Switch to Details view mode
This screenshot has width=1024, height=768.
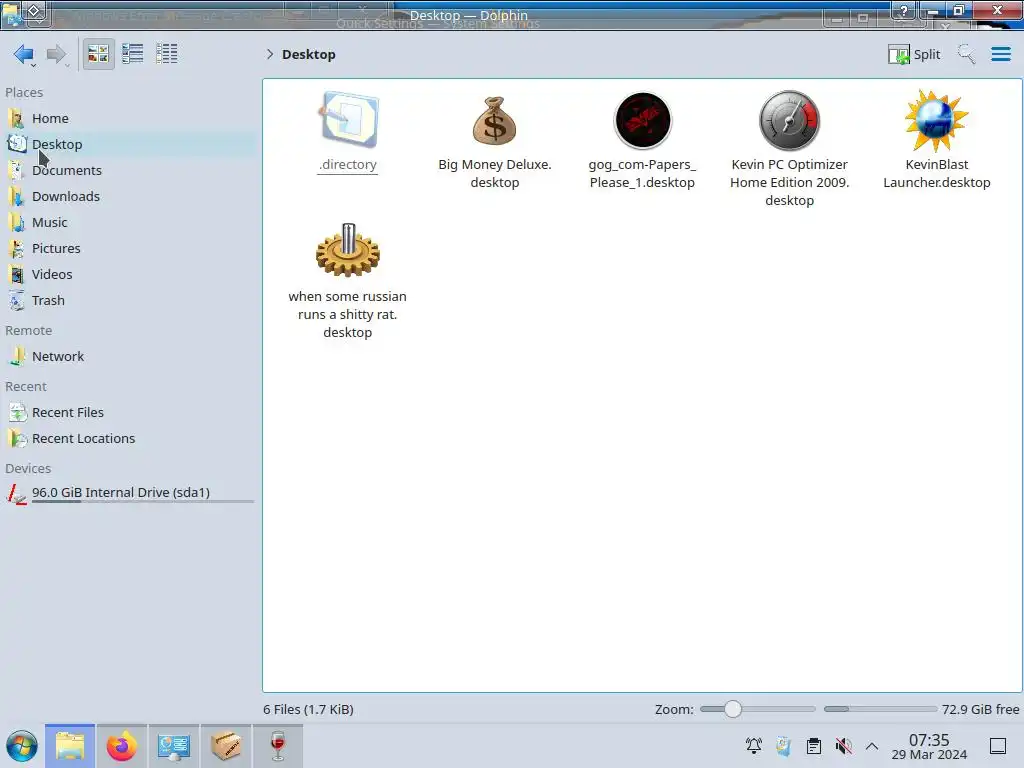(167, 54)
